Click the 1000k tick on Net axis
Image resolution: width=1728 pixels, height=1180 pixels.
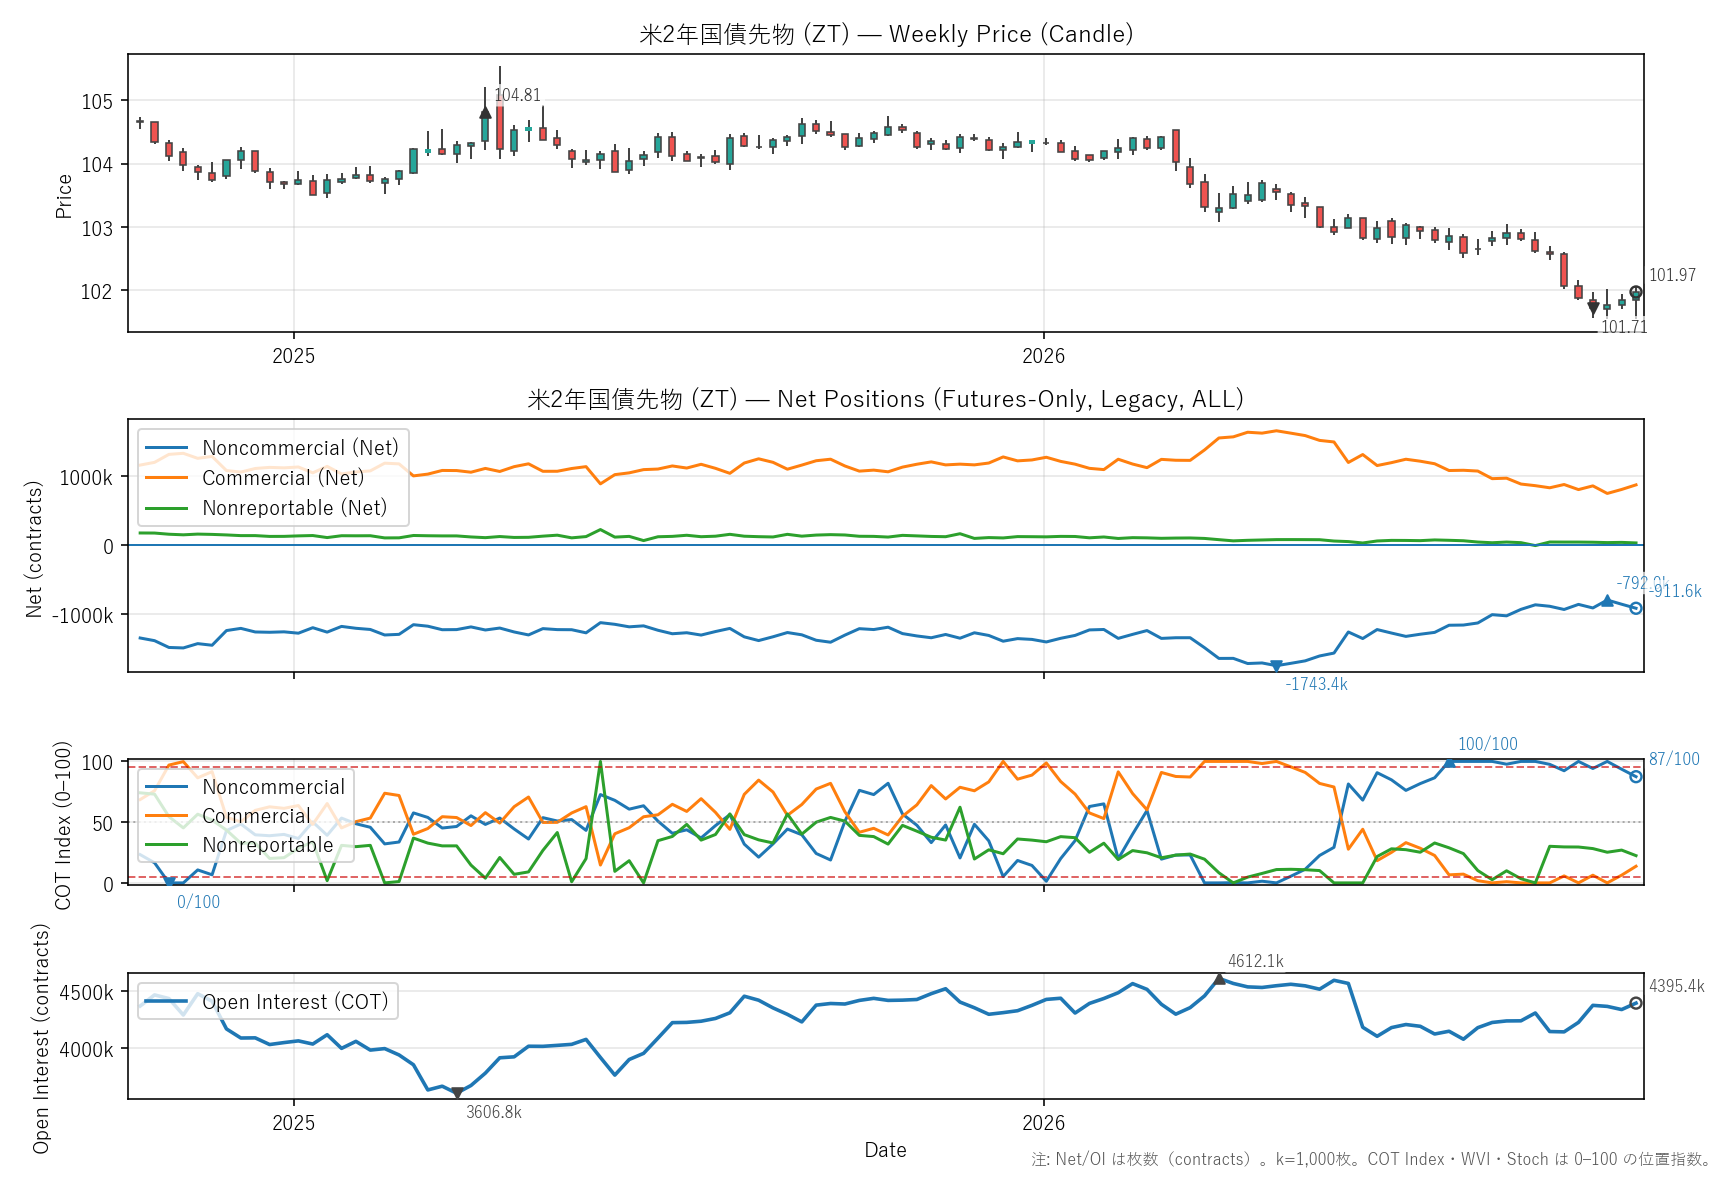point(86,478)
